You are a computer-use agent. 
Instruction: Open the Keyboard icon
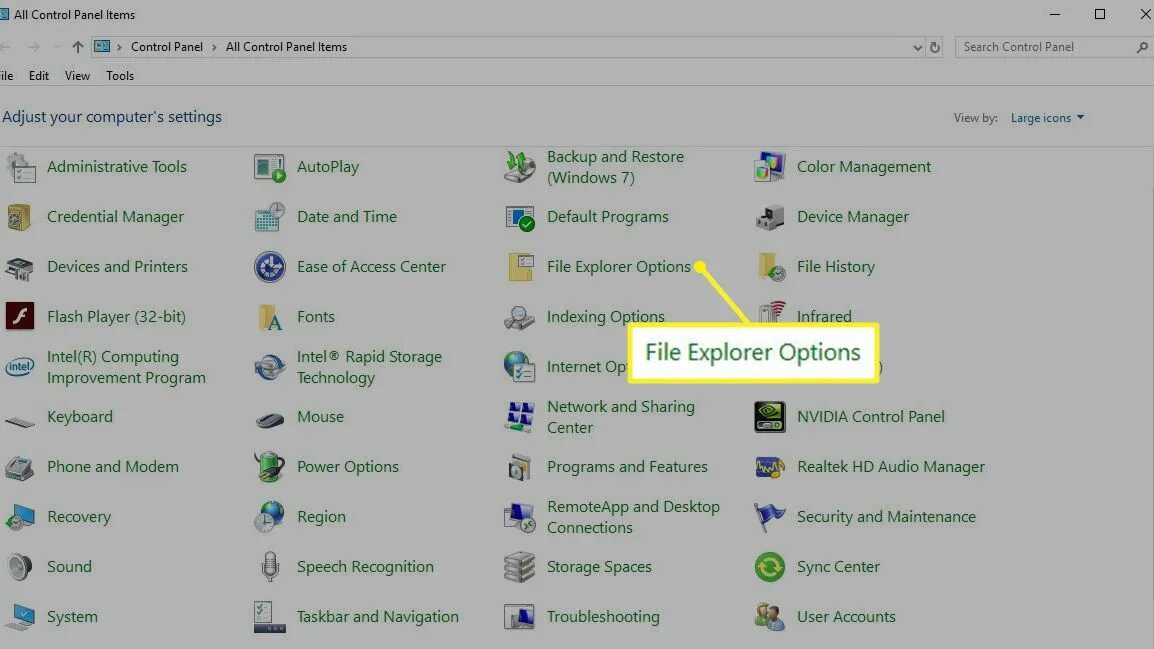point(20,421)
